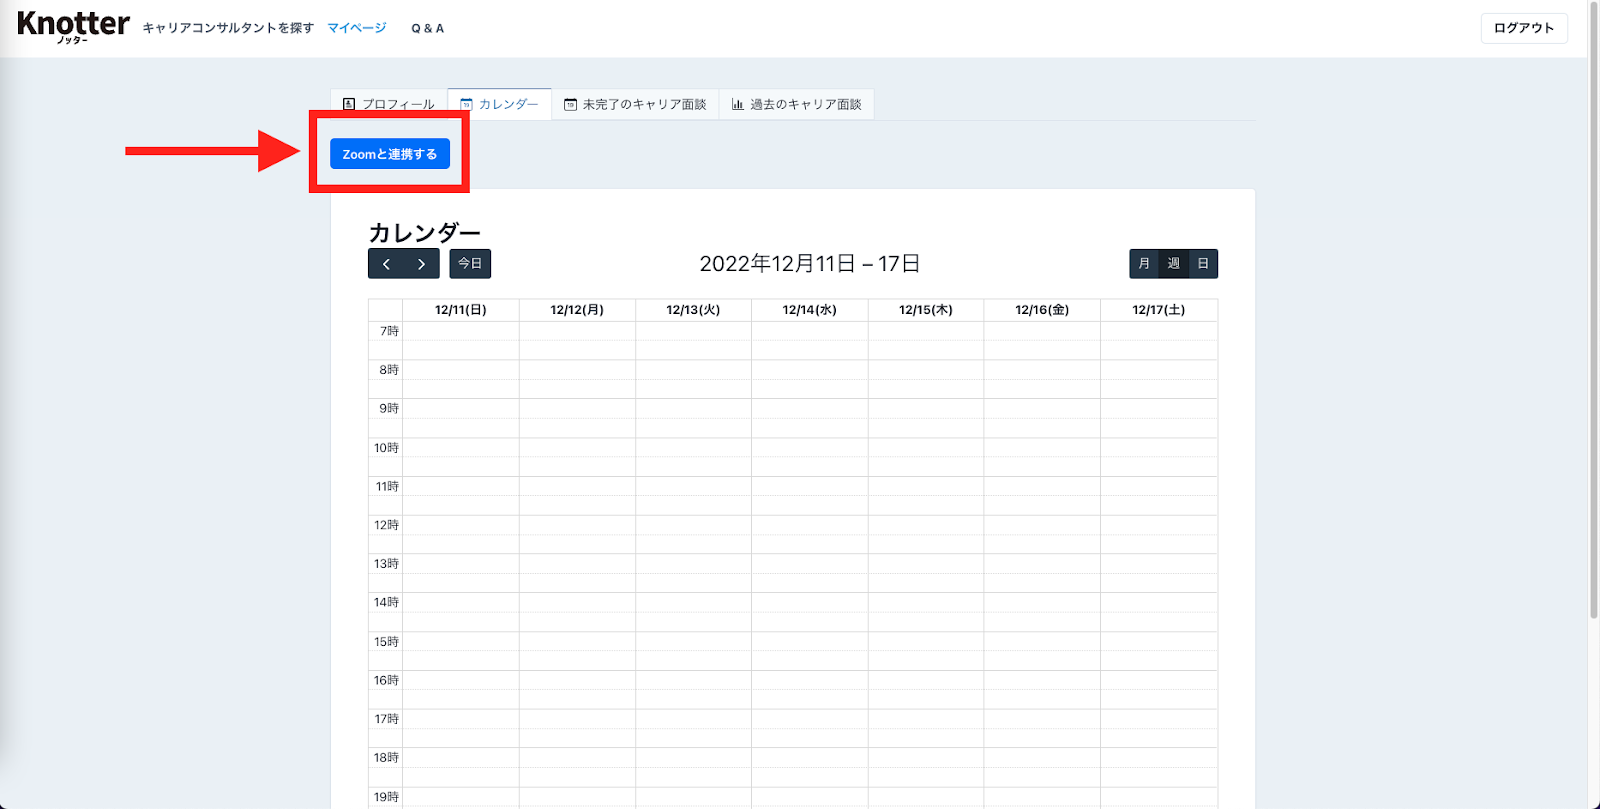Open the 過去のキャリア面談 tab

[805, 104]
